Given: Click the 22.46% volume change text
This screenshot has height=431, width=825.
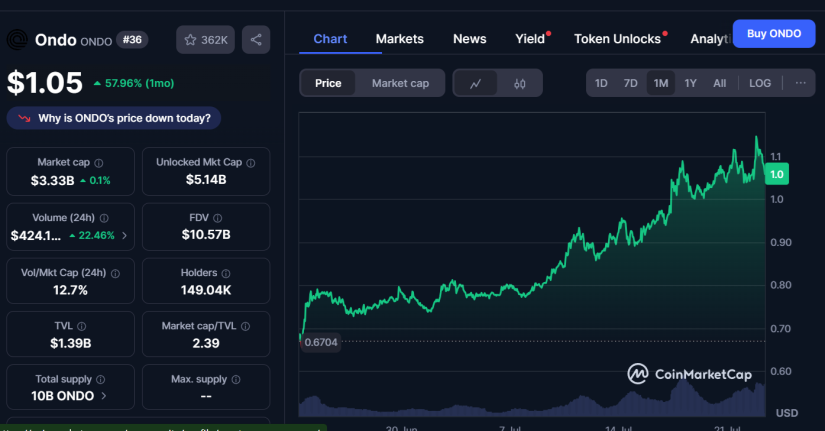Looking at the screenshot, I should (x=96, y=235).
